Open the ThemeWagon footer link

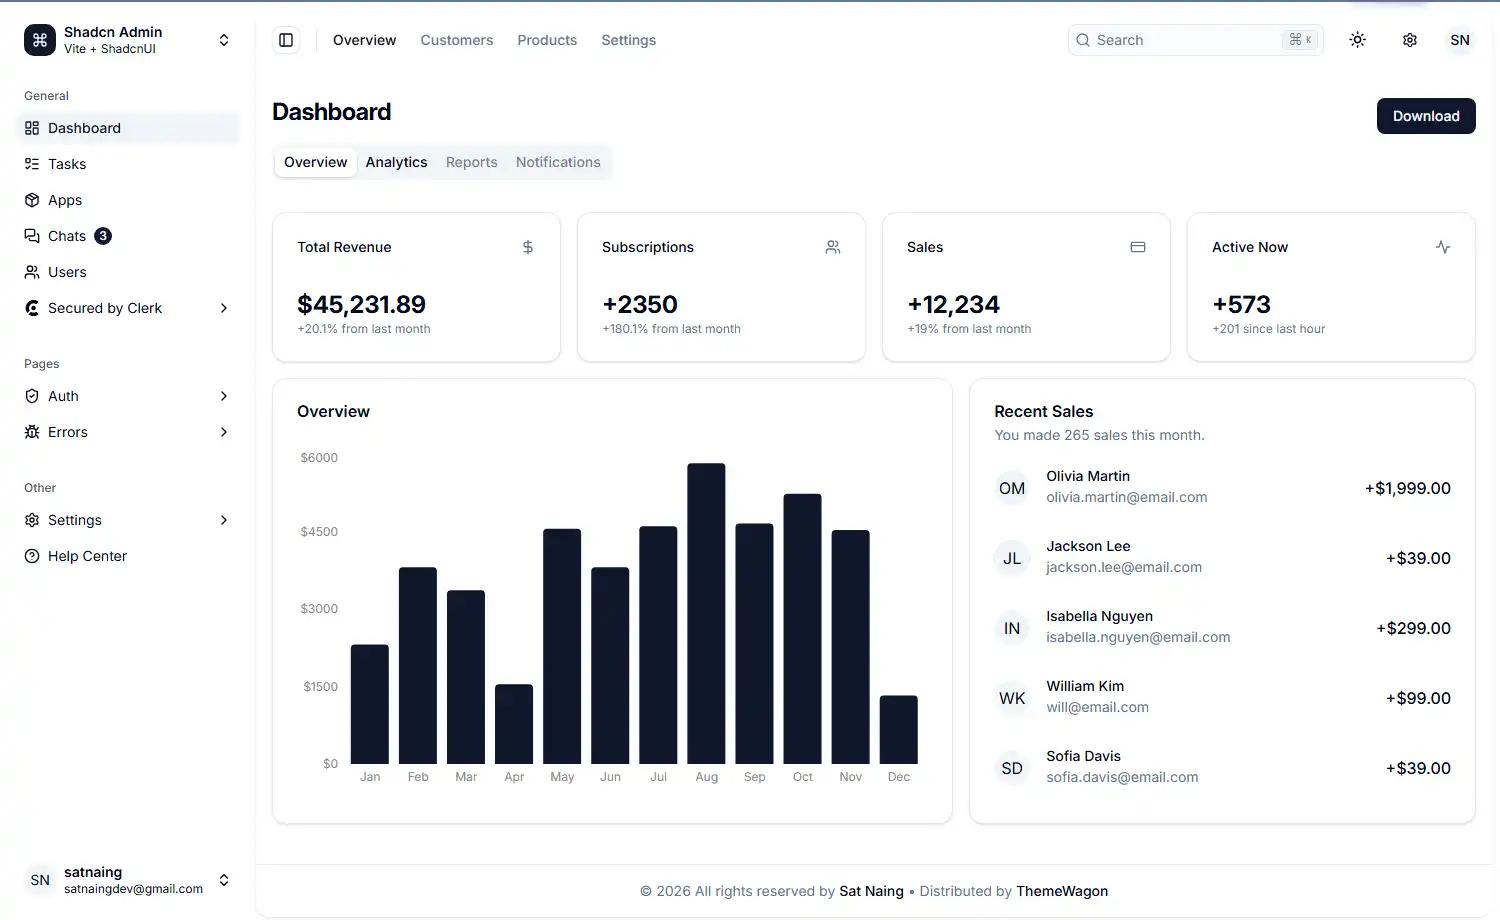click(1062, 891)
